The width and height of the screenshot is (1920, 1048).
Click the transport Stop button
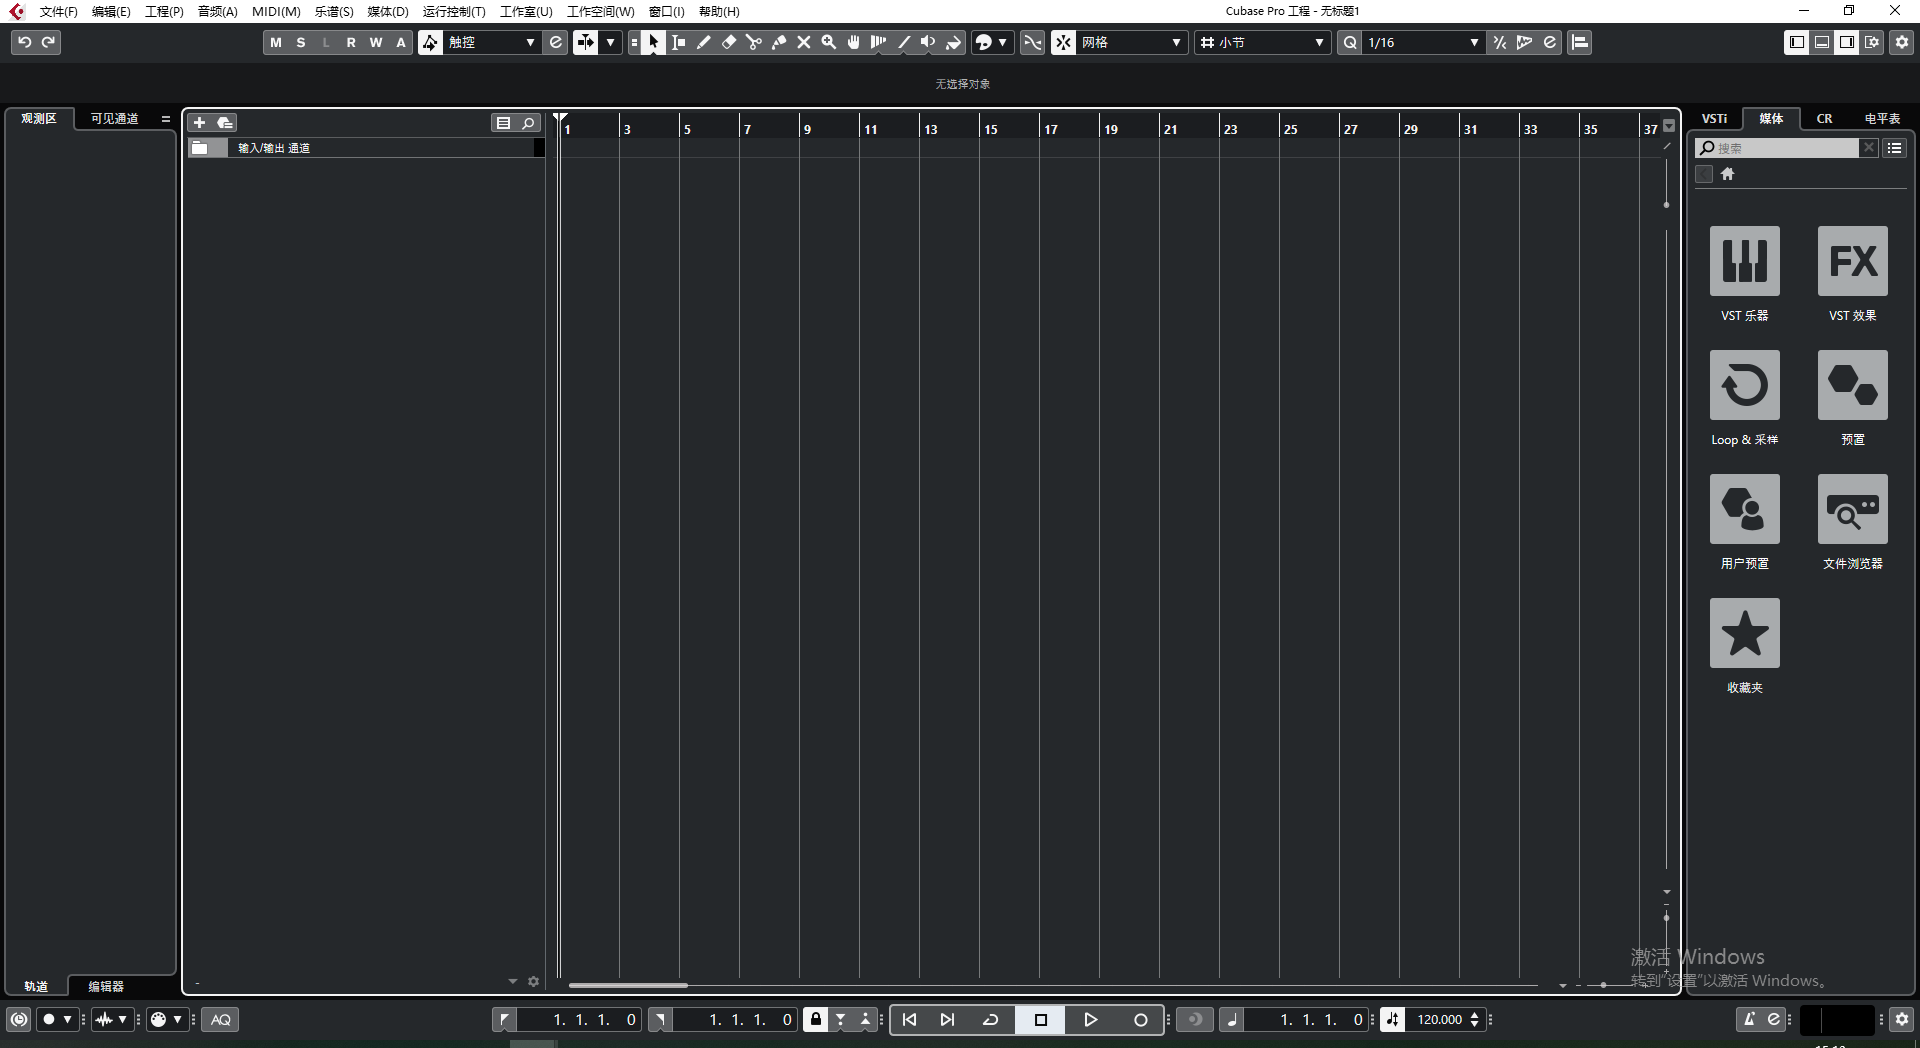tap(1040, 1020)
